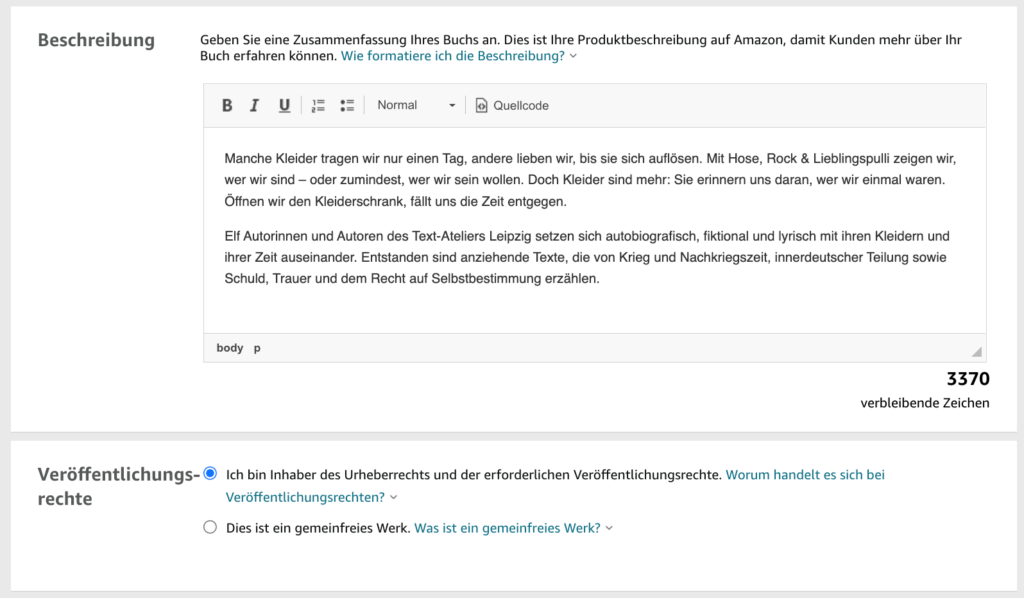1024x598 pixels.
Task: Select the 'gemeinfreies Werk' option
Action: (209, 528)
